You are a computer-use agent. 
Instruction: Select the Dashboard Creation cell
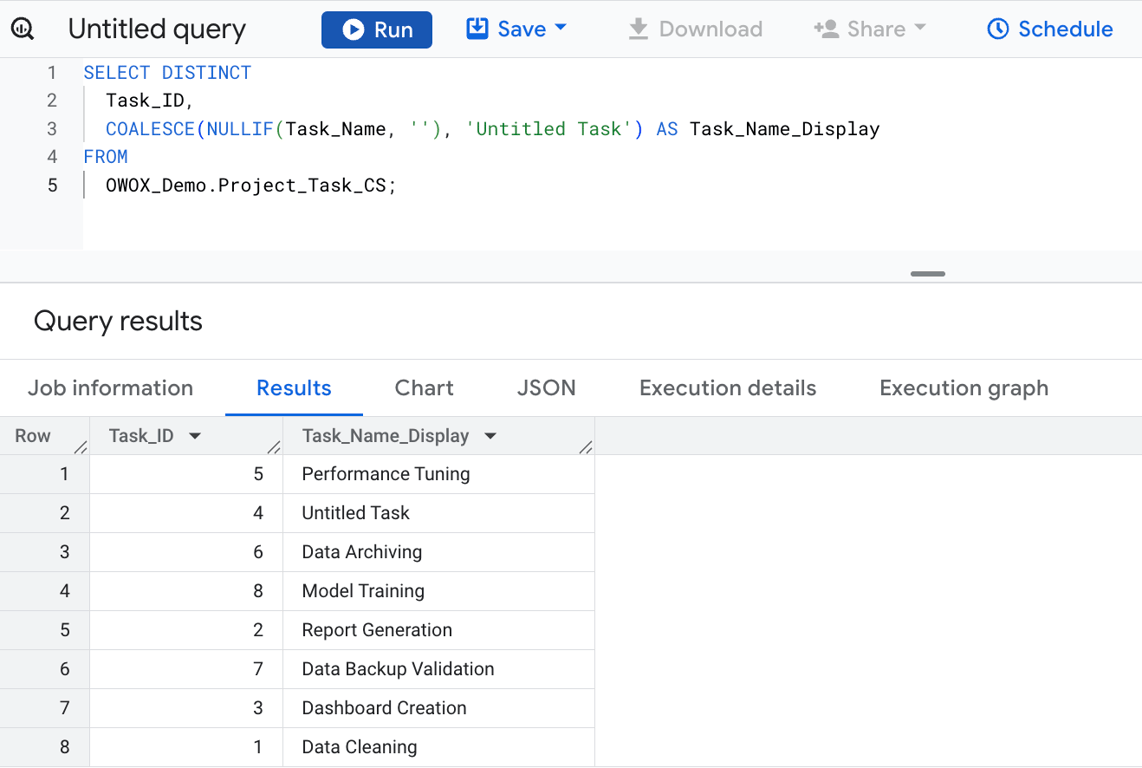coord(438,708)
